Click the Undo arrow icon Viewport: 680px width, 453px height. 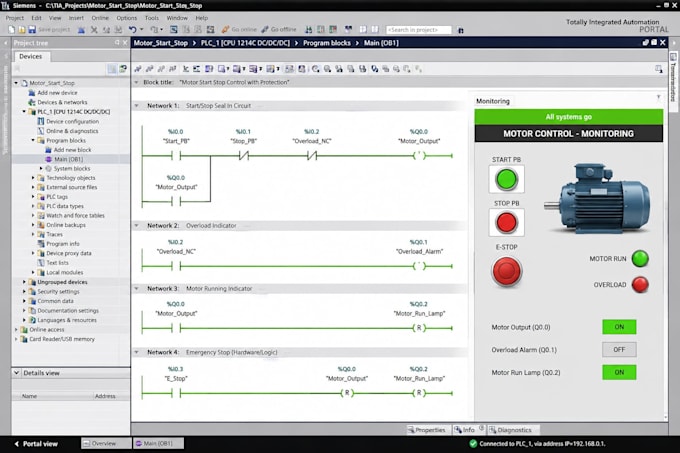[132, 29]
